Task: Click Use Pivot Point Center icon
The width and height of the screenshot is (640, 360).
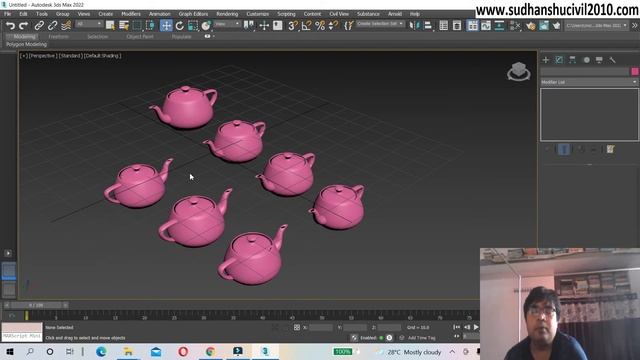Action: click(x=249, y=26)
